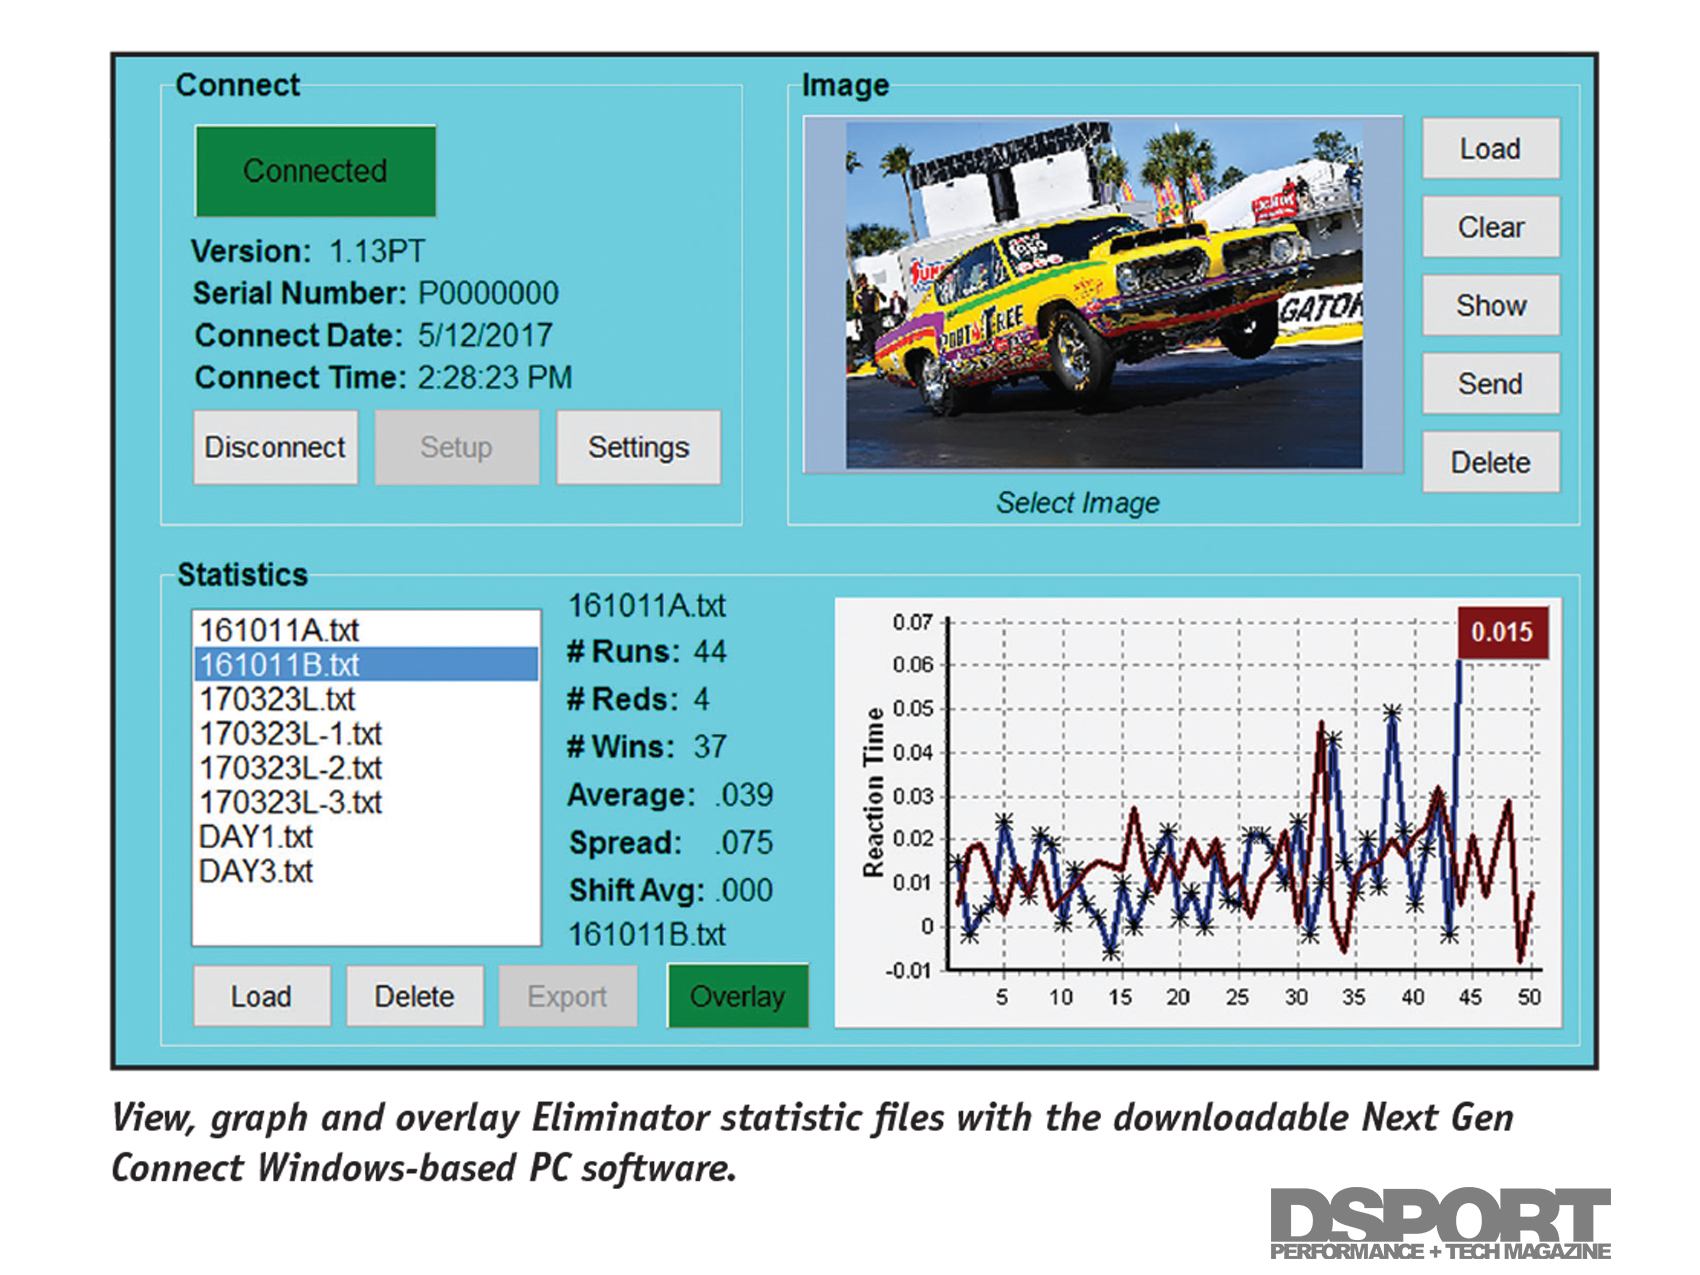Clear the loaded image
The width and height of the screenshot is (1700, 1275).
click(1490, 227)
